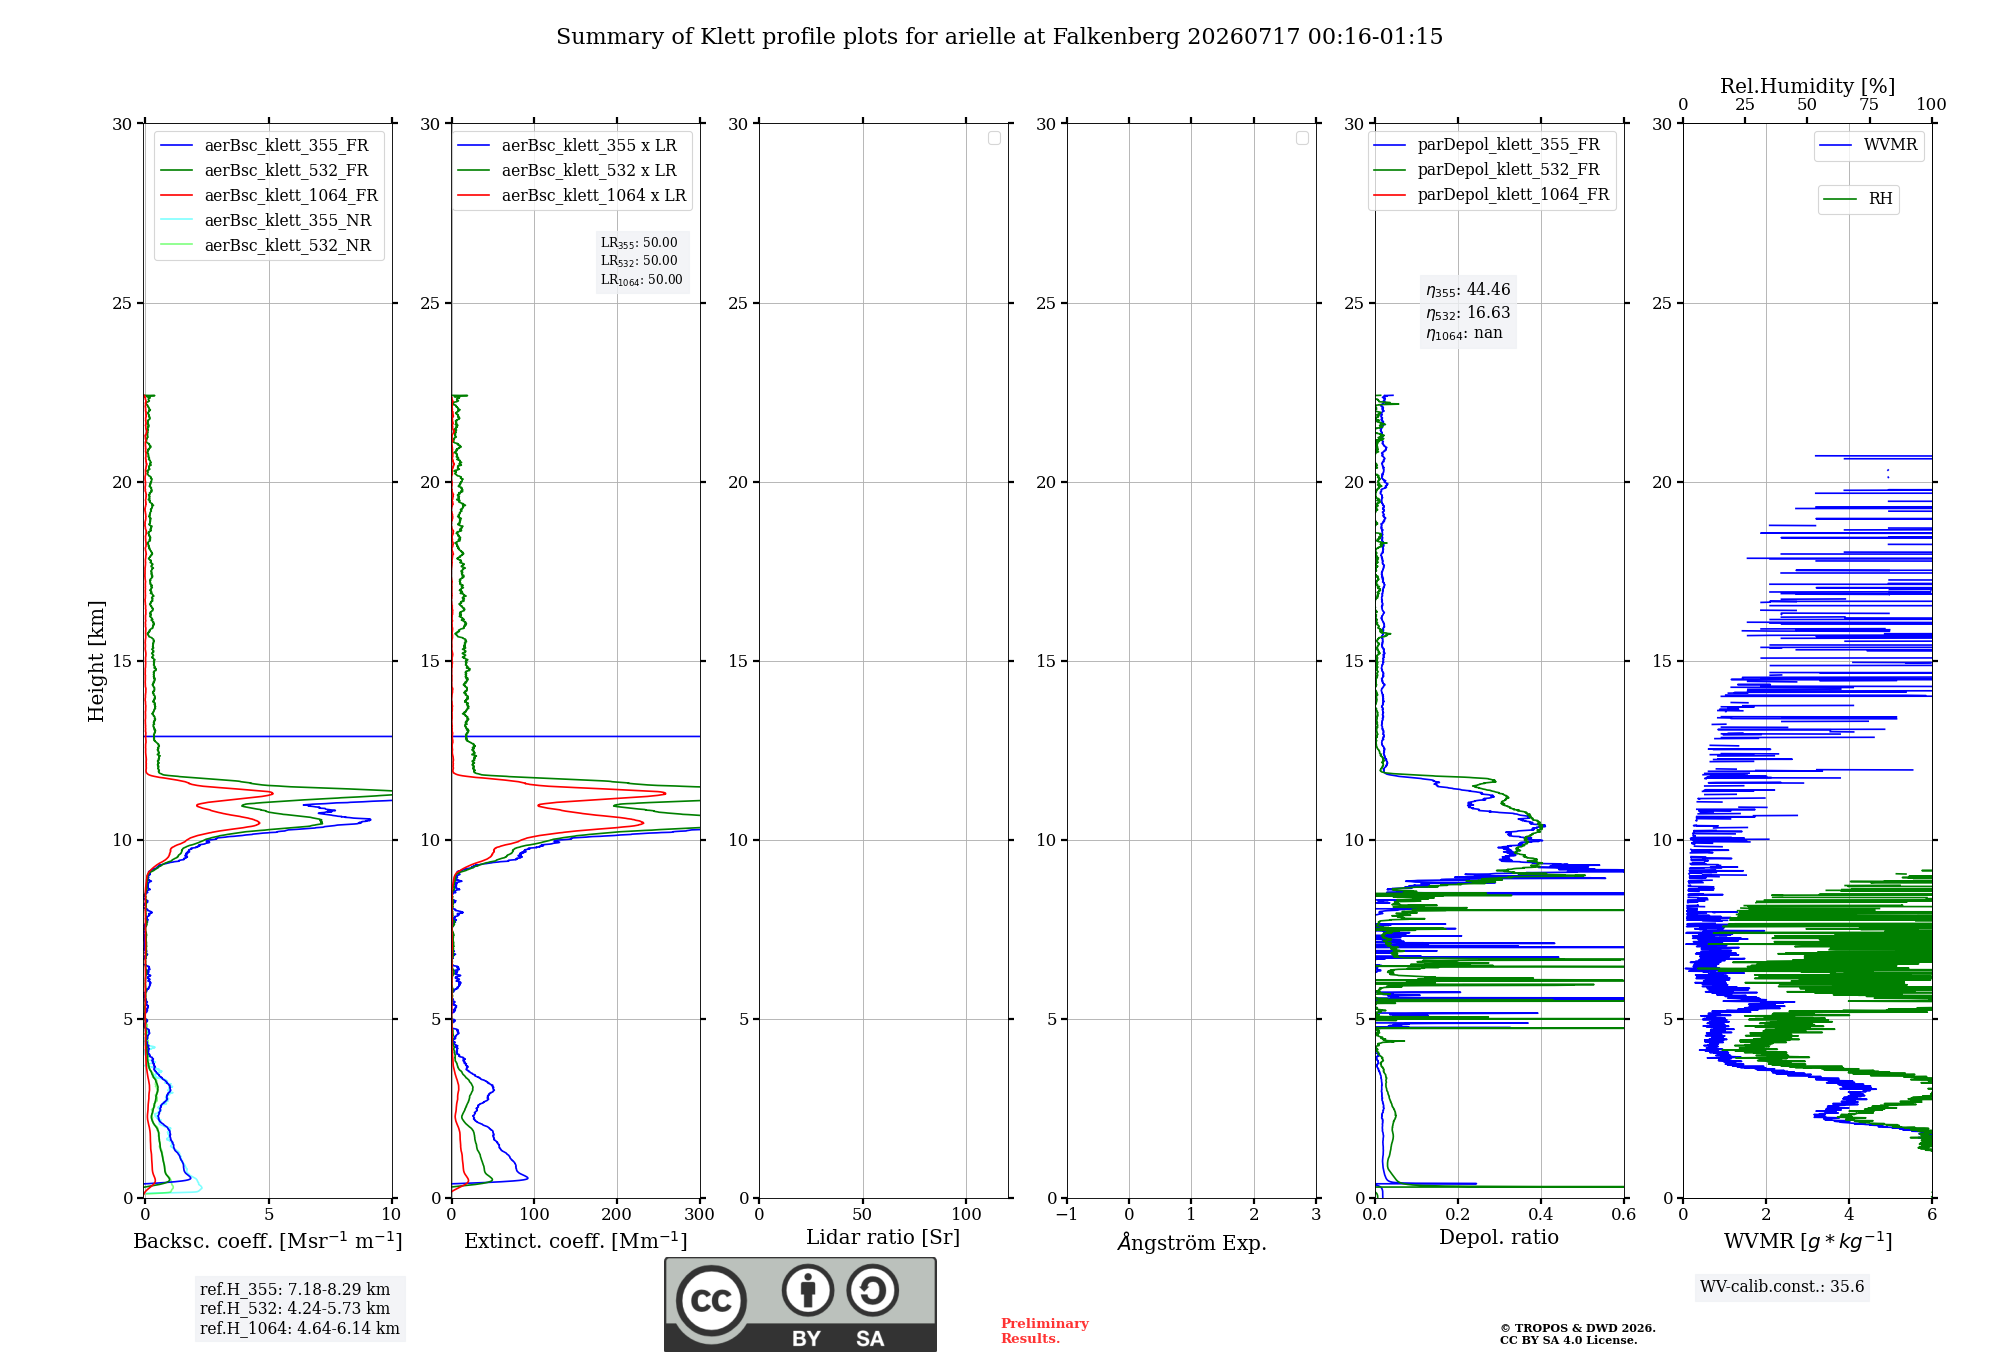The image size is (2000, 1360).
Task: Click the blue WVMR legend line
Action: tap(1835, 146)
